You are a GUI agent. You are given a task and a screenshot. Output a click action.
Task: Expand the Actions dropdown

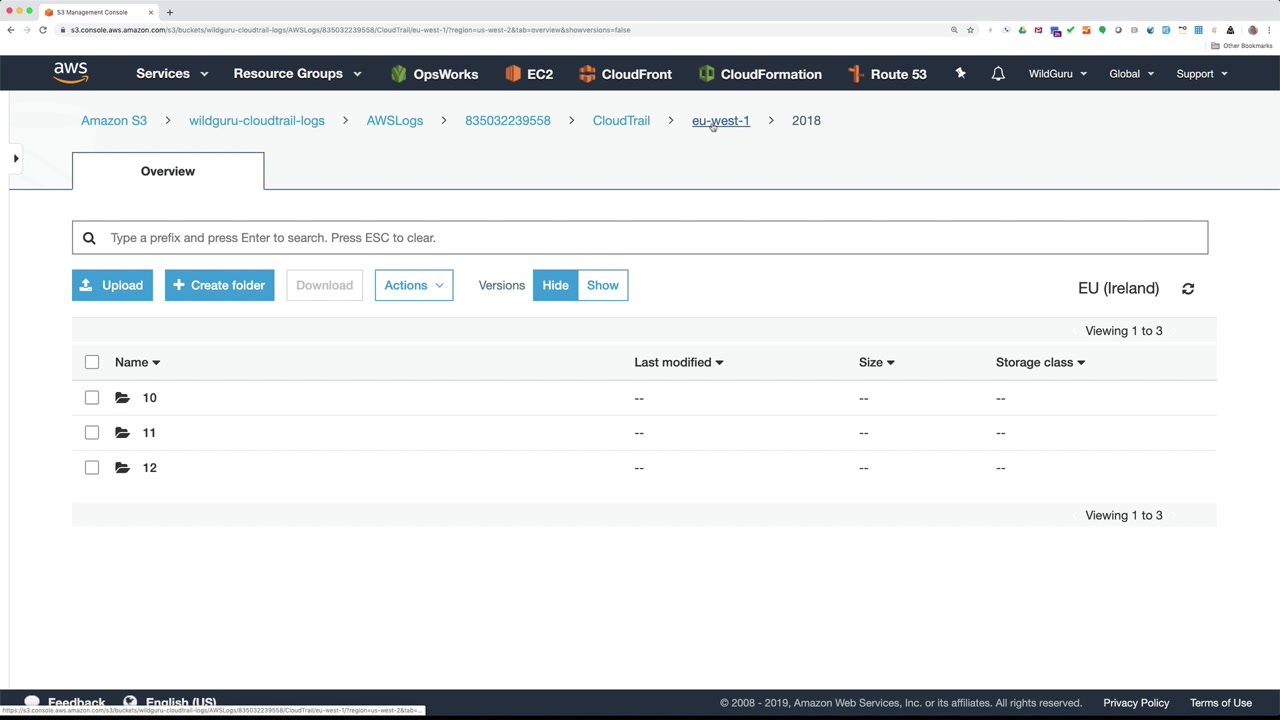point(414,286)
